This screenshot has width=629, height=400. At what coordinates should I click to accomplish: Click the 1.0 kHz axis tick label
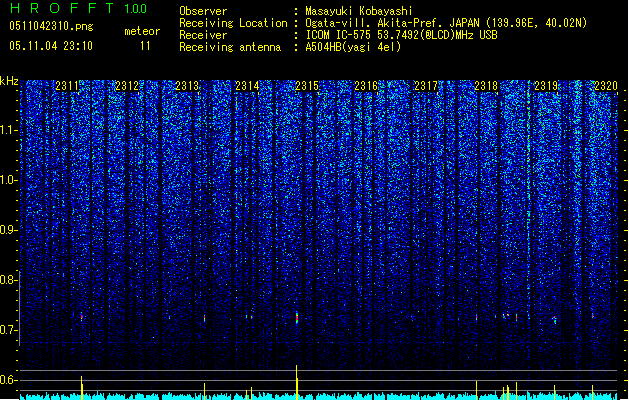coord(8,180)
